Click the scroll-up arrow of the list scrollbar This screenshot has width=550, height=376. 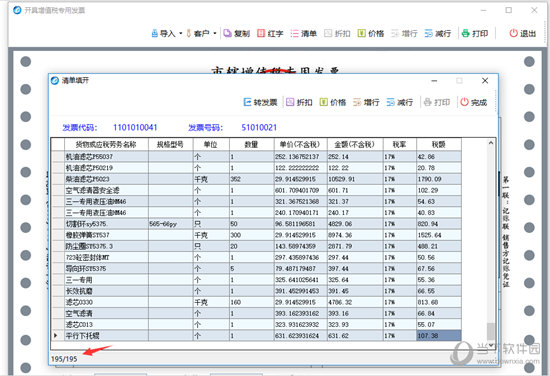pyautogui.click(x=491, y=143)
